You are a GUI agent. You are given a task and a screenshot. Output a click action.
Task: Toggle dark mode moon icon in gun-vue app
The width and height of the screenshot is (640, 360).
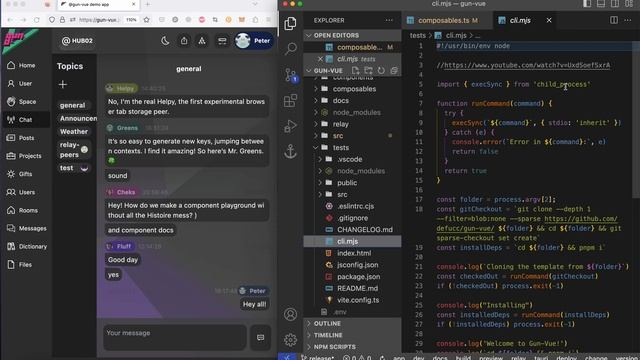pyautogui.click(x=165, y=40)
